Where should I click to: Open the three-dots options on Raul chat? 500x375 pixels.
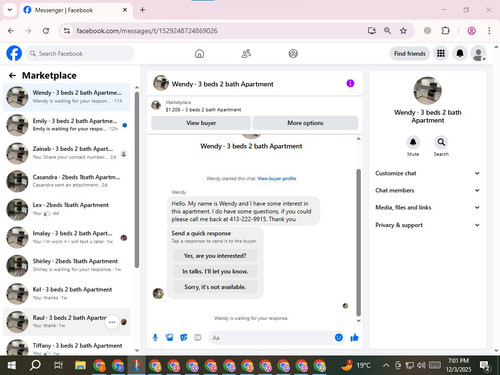coord(112,322)
